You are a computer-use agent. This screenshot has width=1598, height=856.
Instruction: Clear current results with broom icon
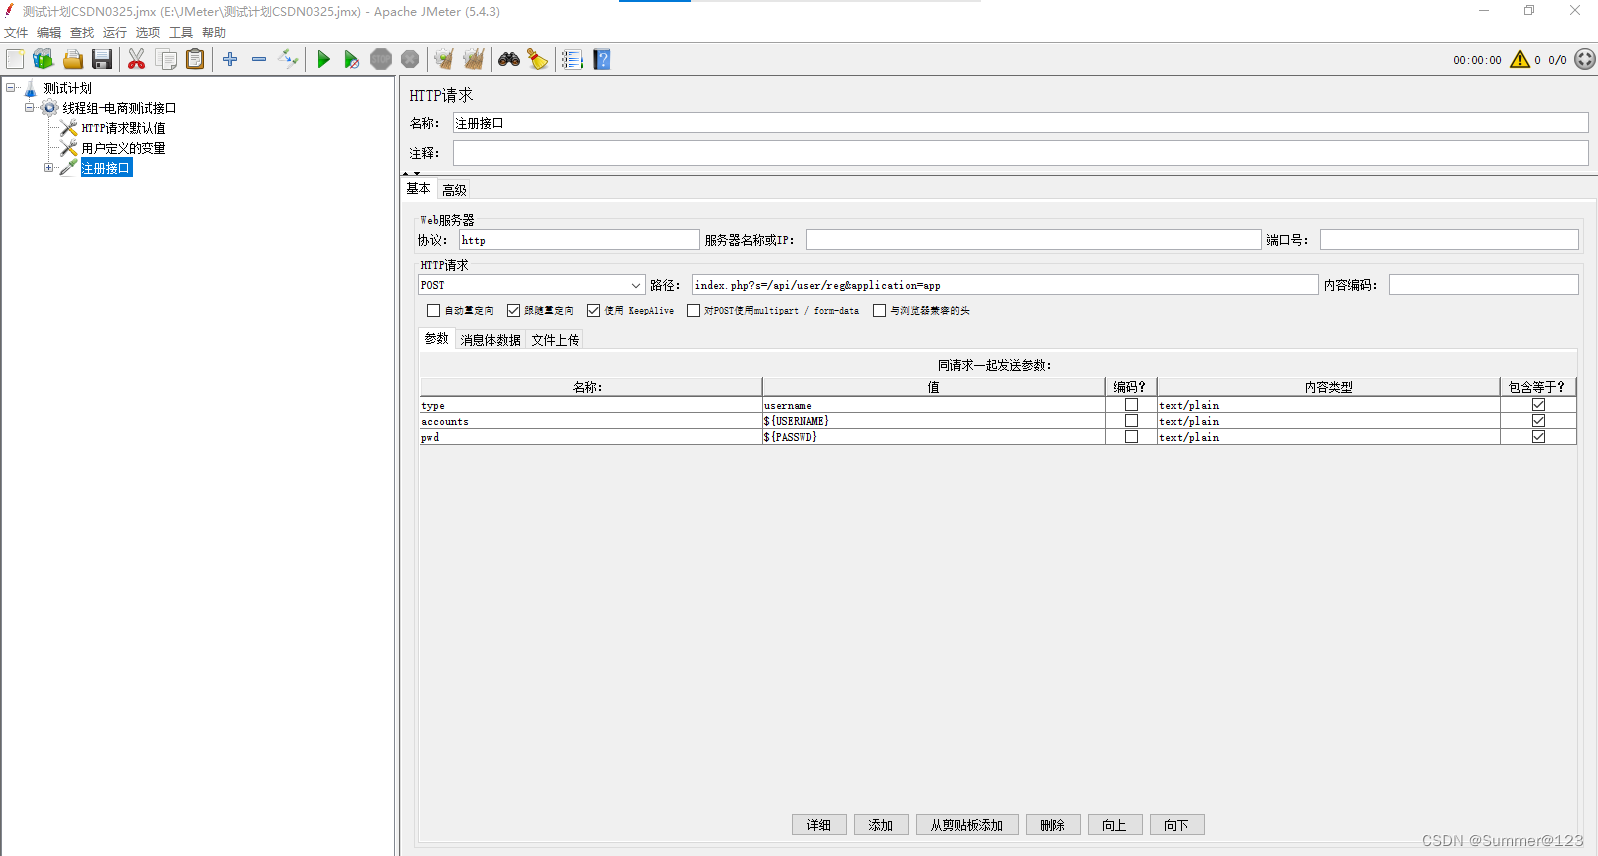point(444,60)
